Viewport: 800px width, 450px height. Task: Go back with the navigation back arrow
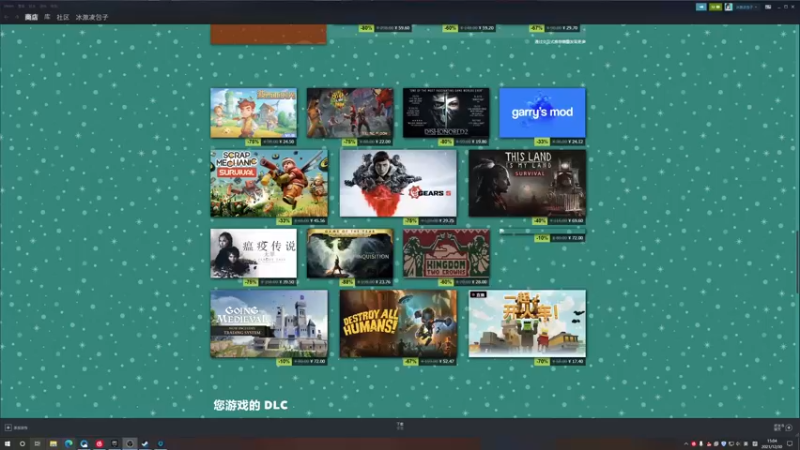tap(7, 17)
